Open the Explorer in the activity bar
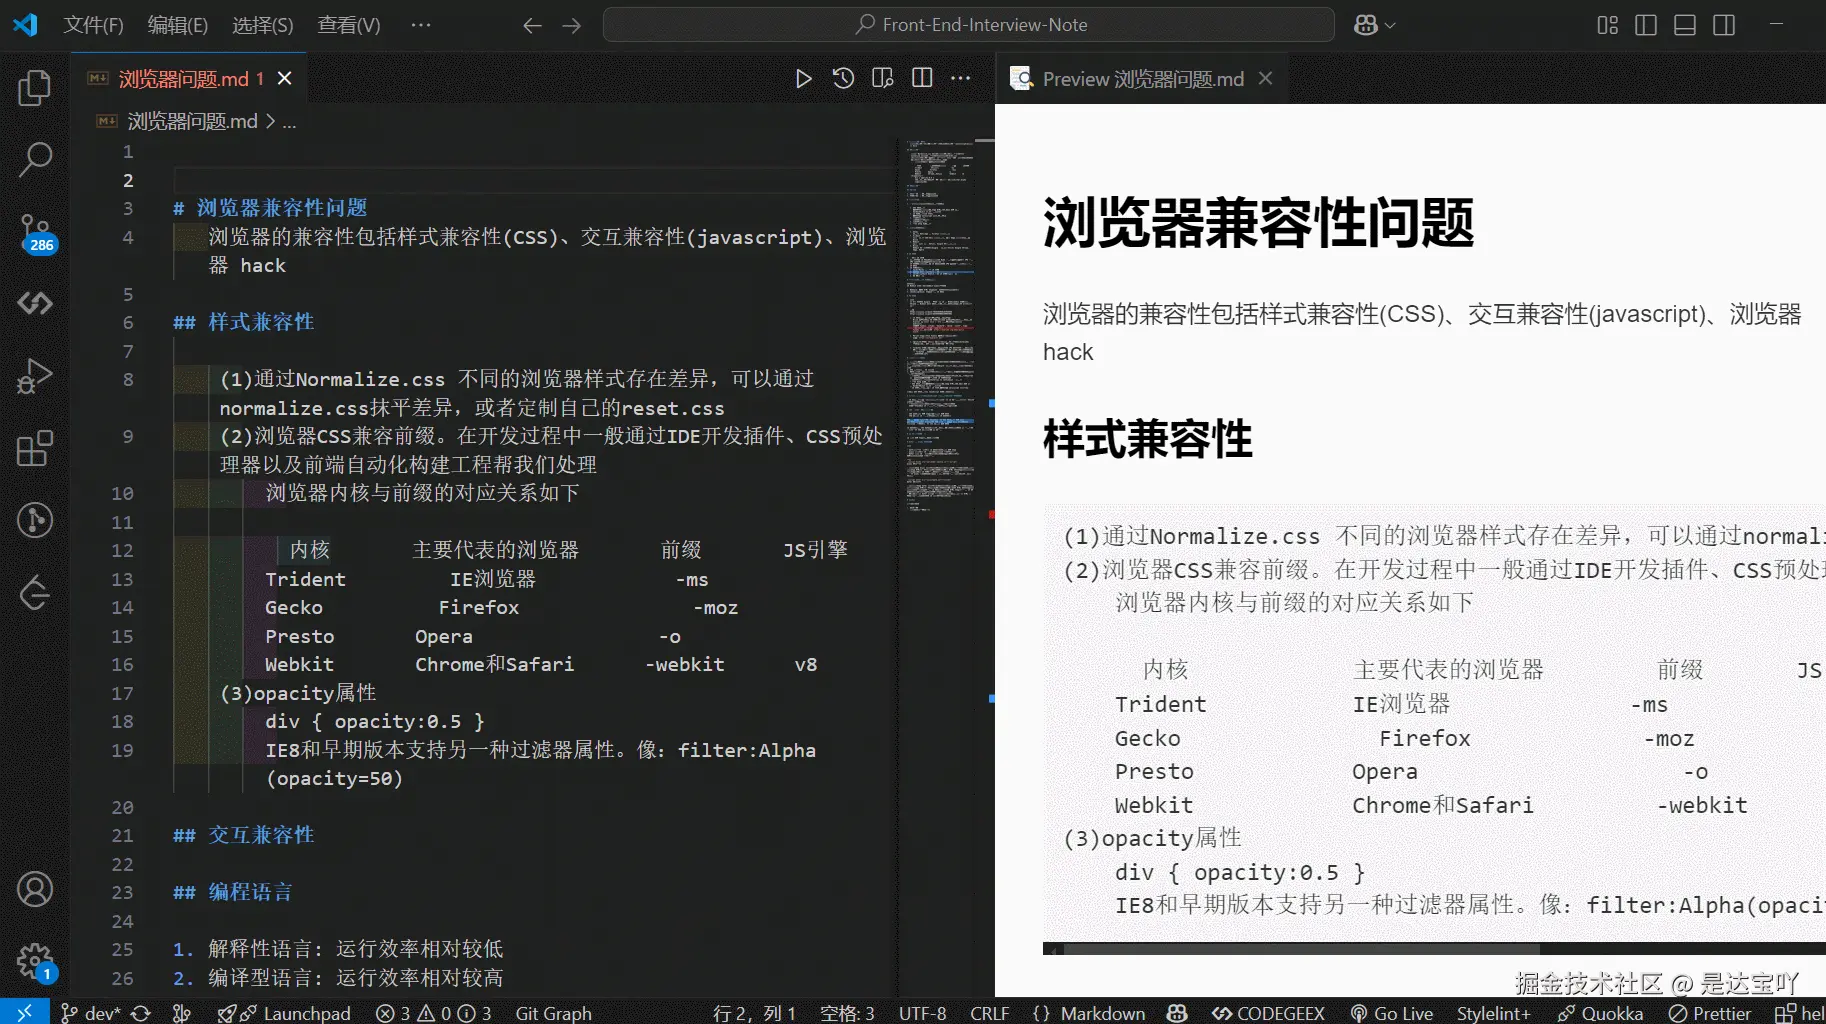This screenshot has width=1826, height=1024. 35,88
